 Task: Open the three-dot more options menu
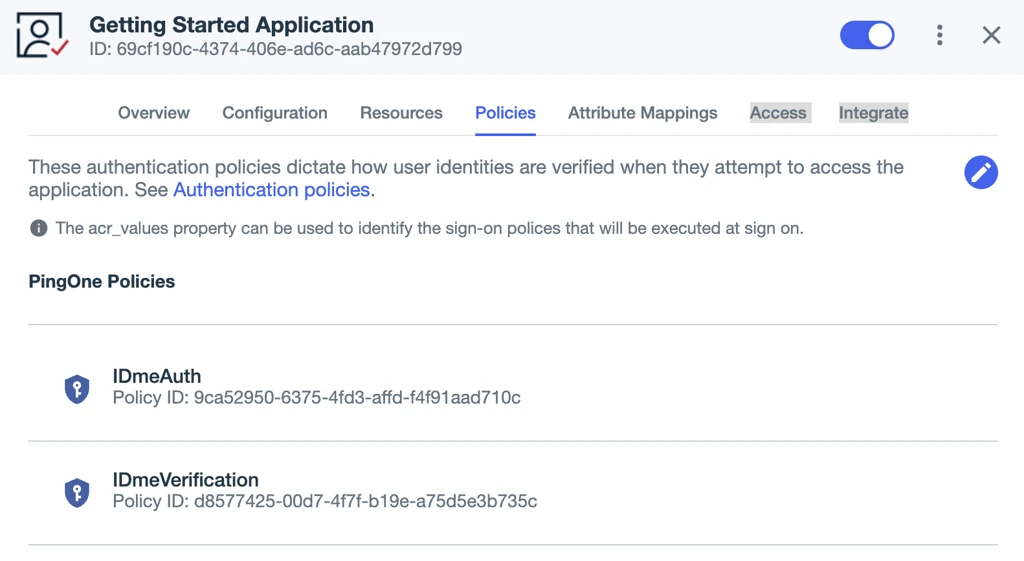click(x=940, y=35)
